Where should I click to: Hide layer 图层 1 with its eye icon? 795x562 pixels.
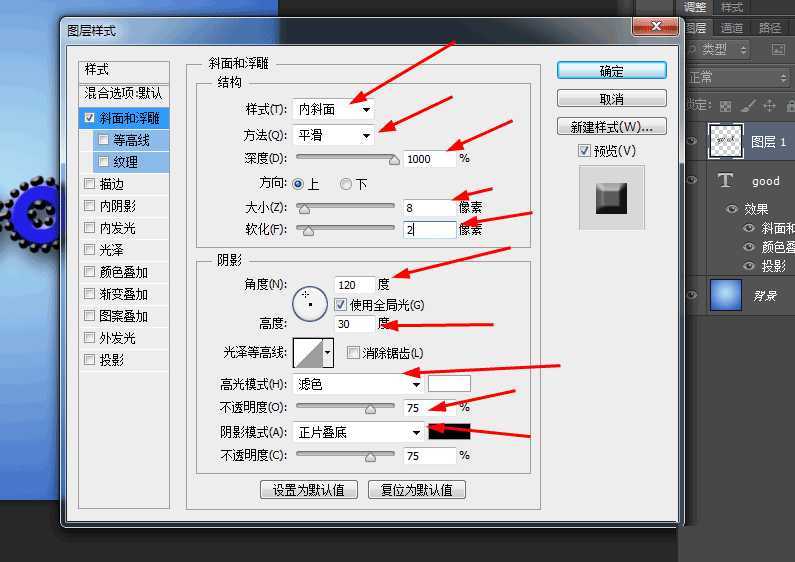point(692,142)
